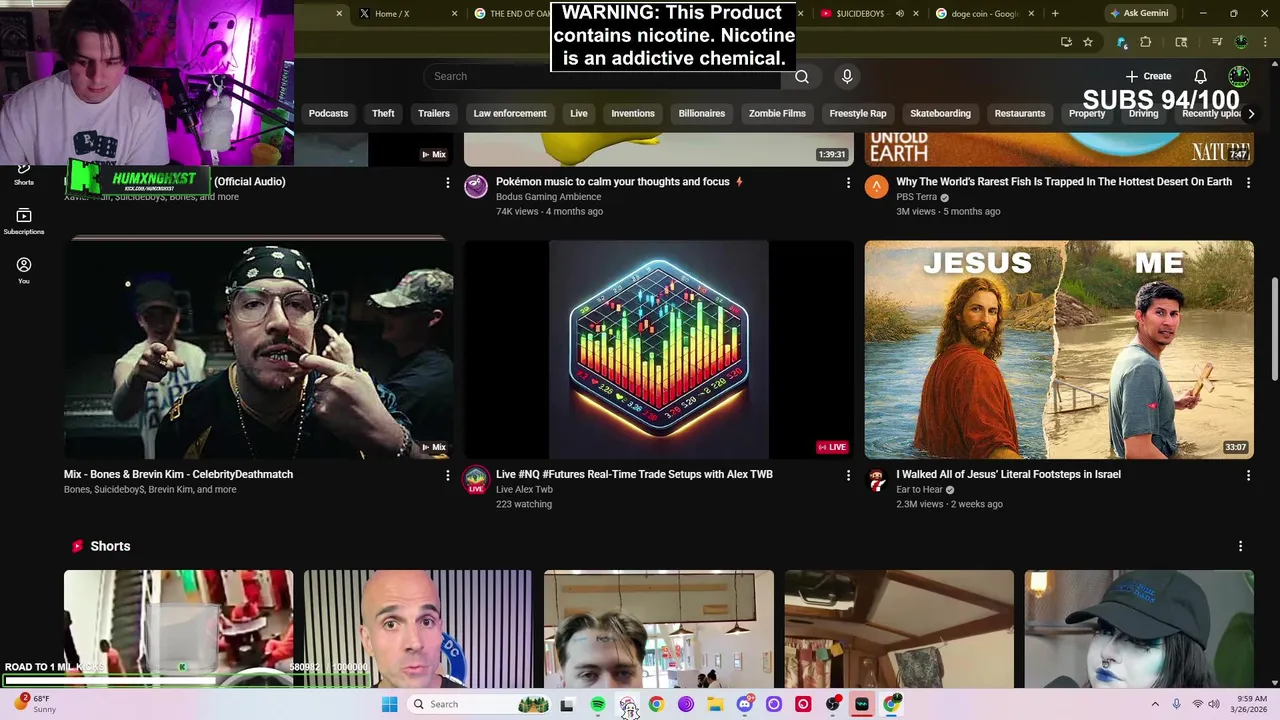Show hidden system tray icons chevron
1280x720 pixels.
coord(1155,704)
